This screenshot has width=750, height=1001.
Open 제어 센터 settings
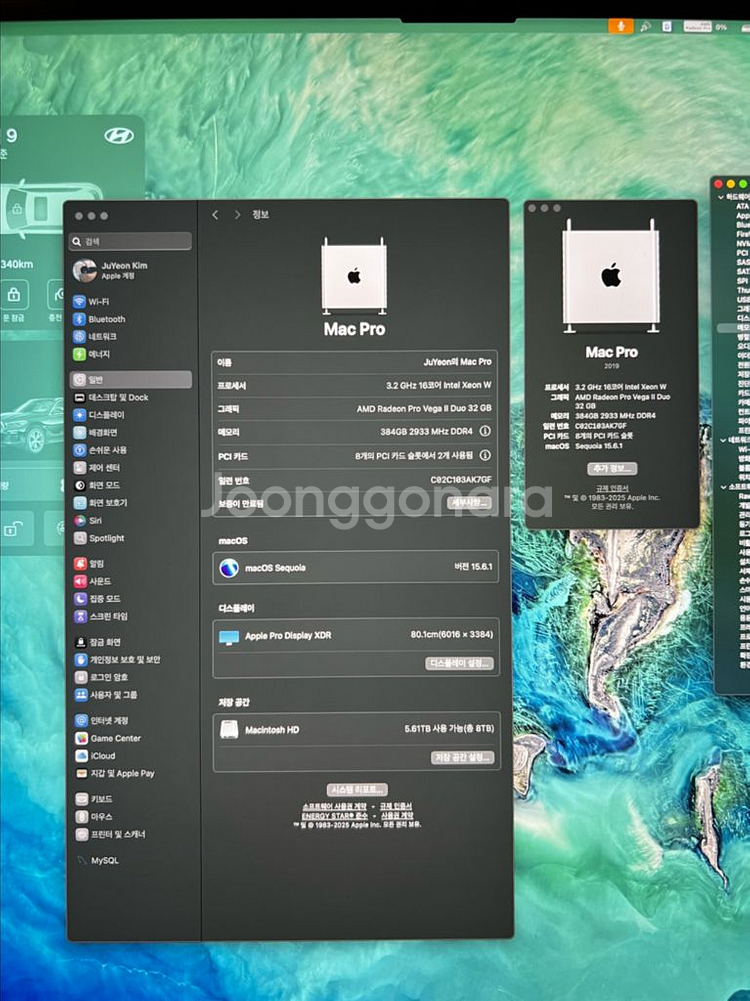(x=131, y=467)
